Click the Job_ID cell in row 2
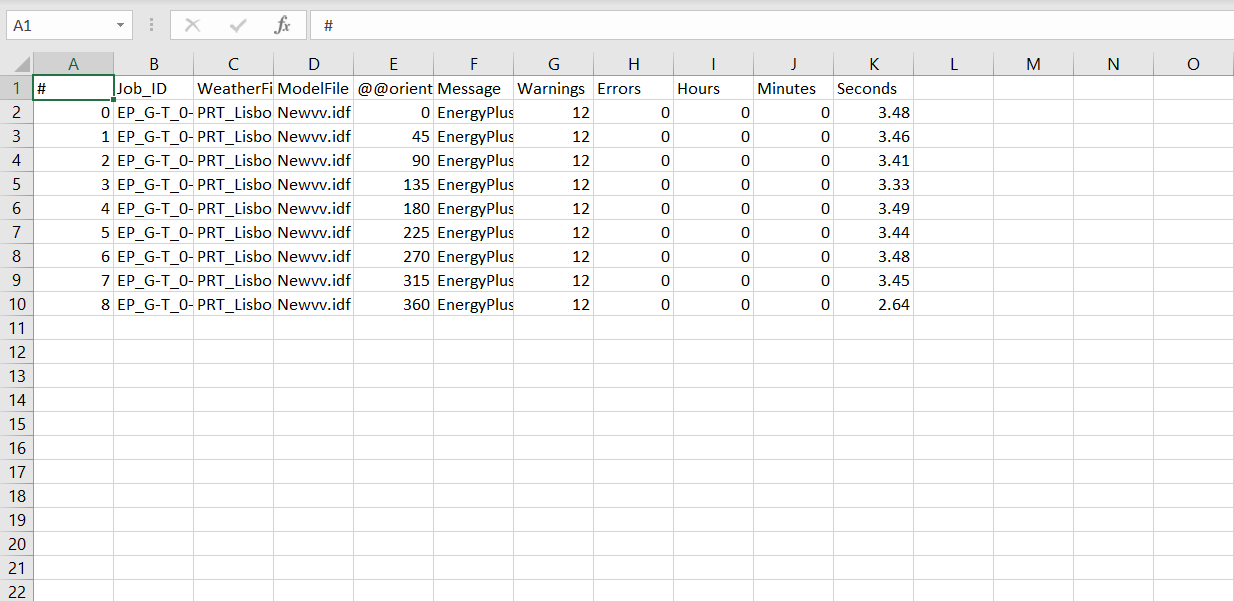 point(153,112)
